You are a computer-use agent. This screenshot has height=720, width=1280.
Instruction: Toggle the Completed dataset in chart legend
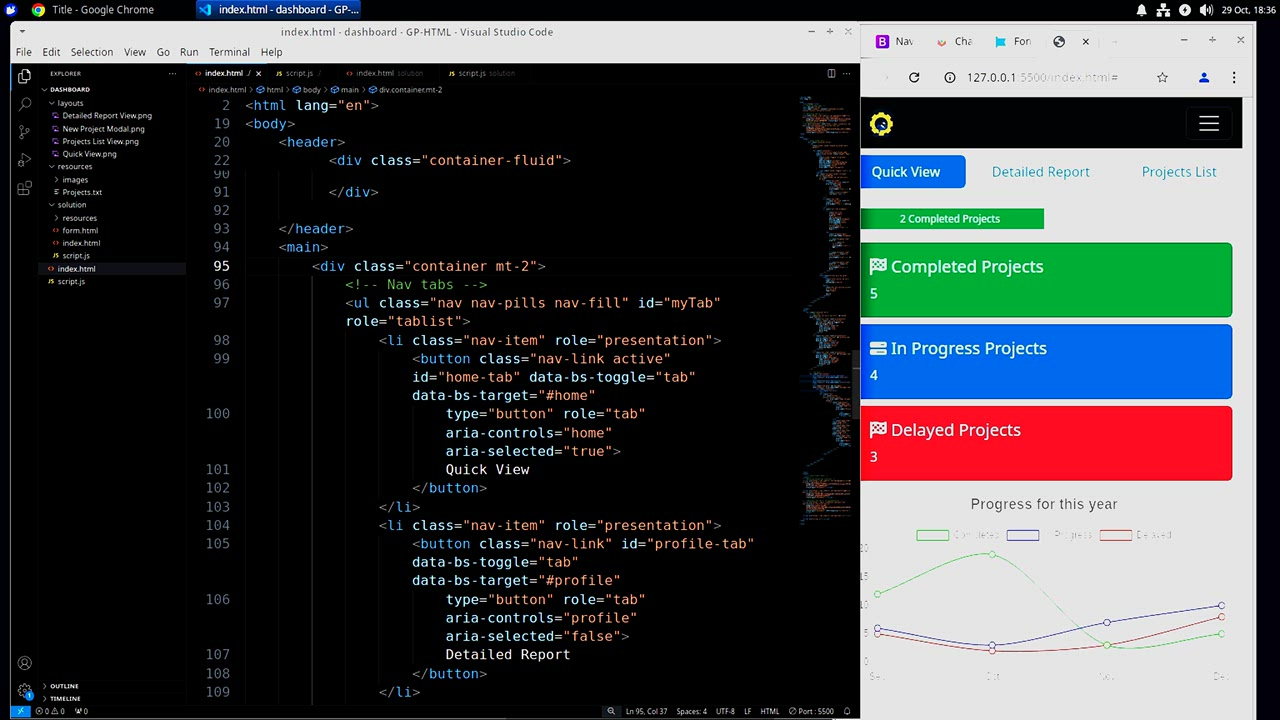coord(958,535)
